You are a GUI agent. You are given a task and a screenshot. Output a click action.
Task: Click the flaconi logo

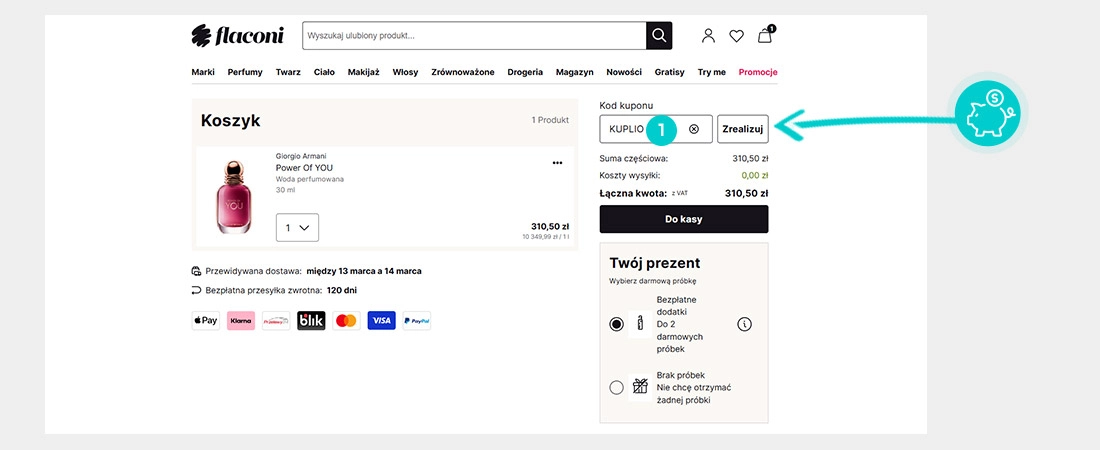(237, 36)
